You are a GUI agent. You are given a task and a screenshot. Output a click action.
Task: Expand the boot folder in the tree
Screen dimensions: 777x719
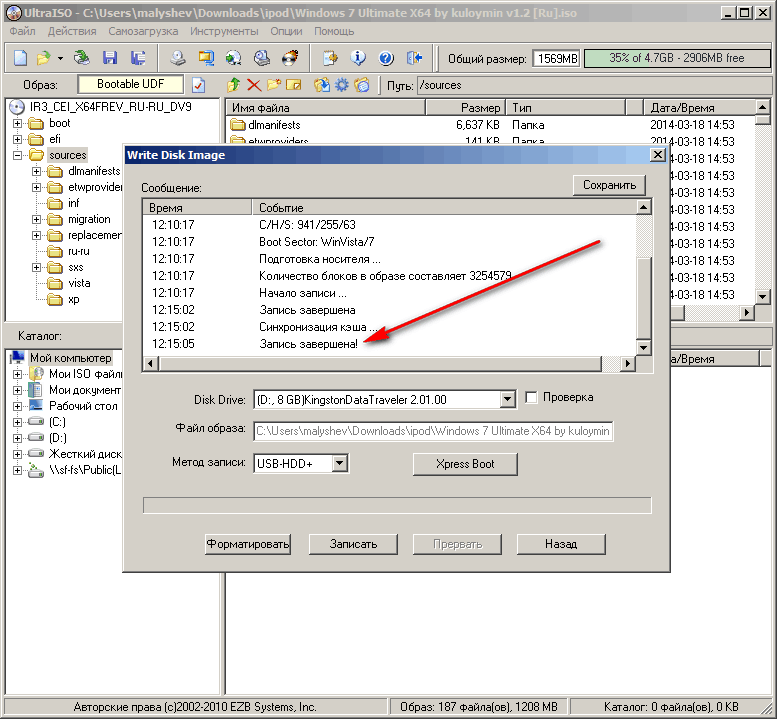17,123
